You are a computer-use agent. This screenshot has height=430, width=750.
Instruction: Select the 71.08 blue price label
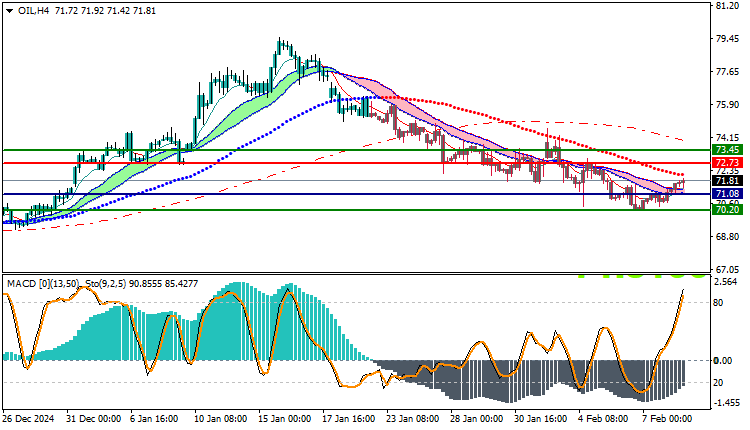(727, 194)
